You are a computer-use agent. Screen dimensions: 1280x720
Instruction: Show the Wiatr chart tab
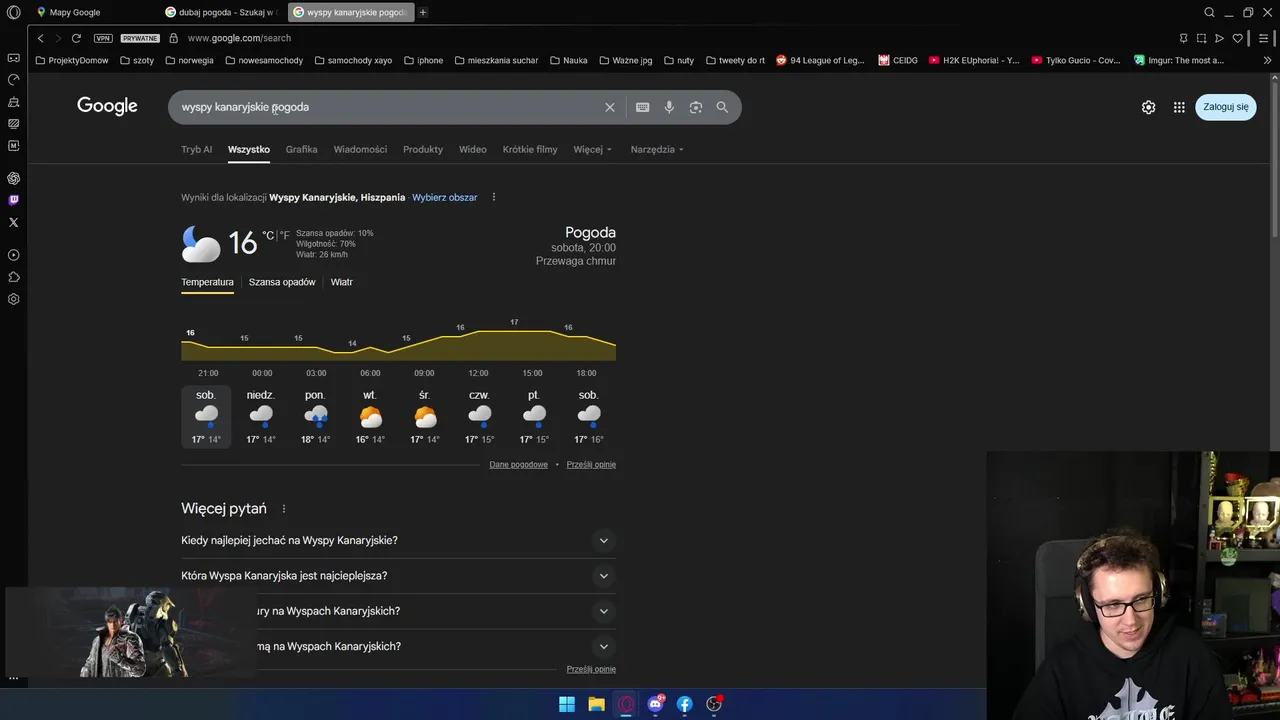[x=342, y=282]
